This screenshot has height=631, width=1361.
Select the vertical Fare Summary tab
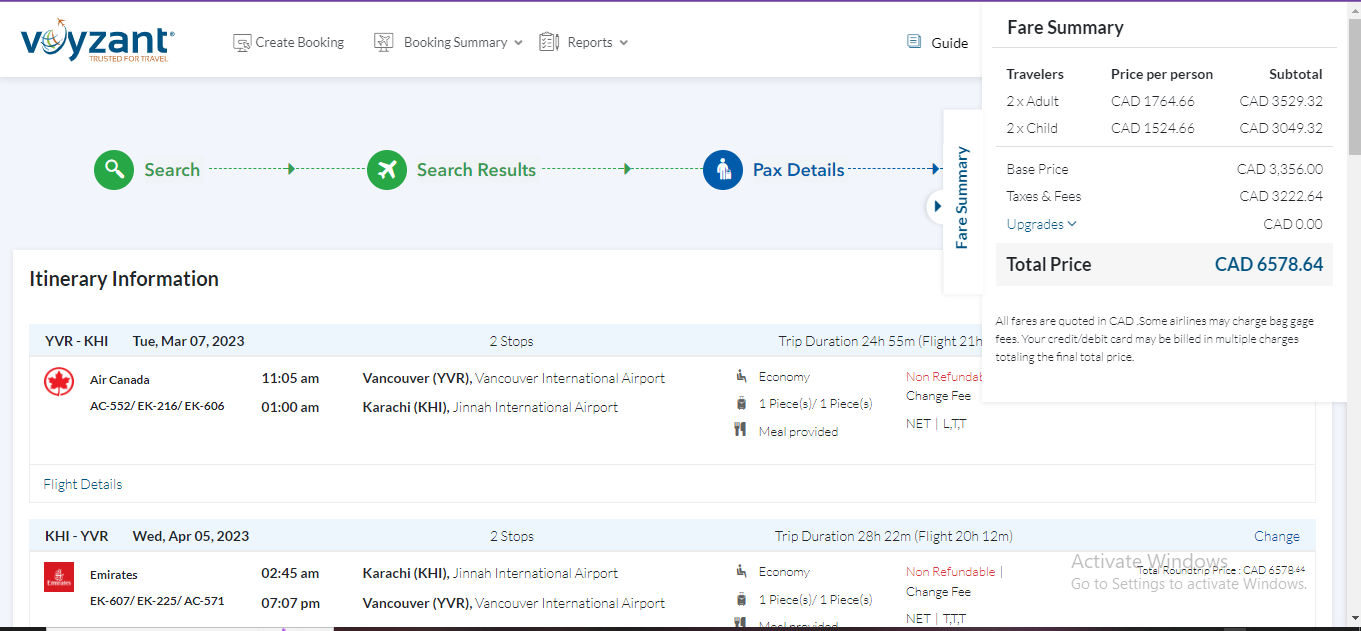pos(962,198)
